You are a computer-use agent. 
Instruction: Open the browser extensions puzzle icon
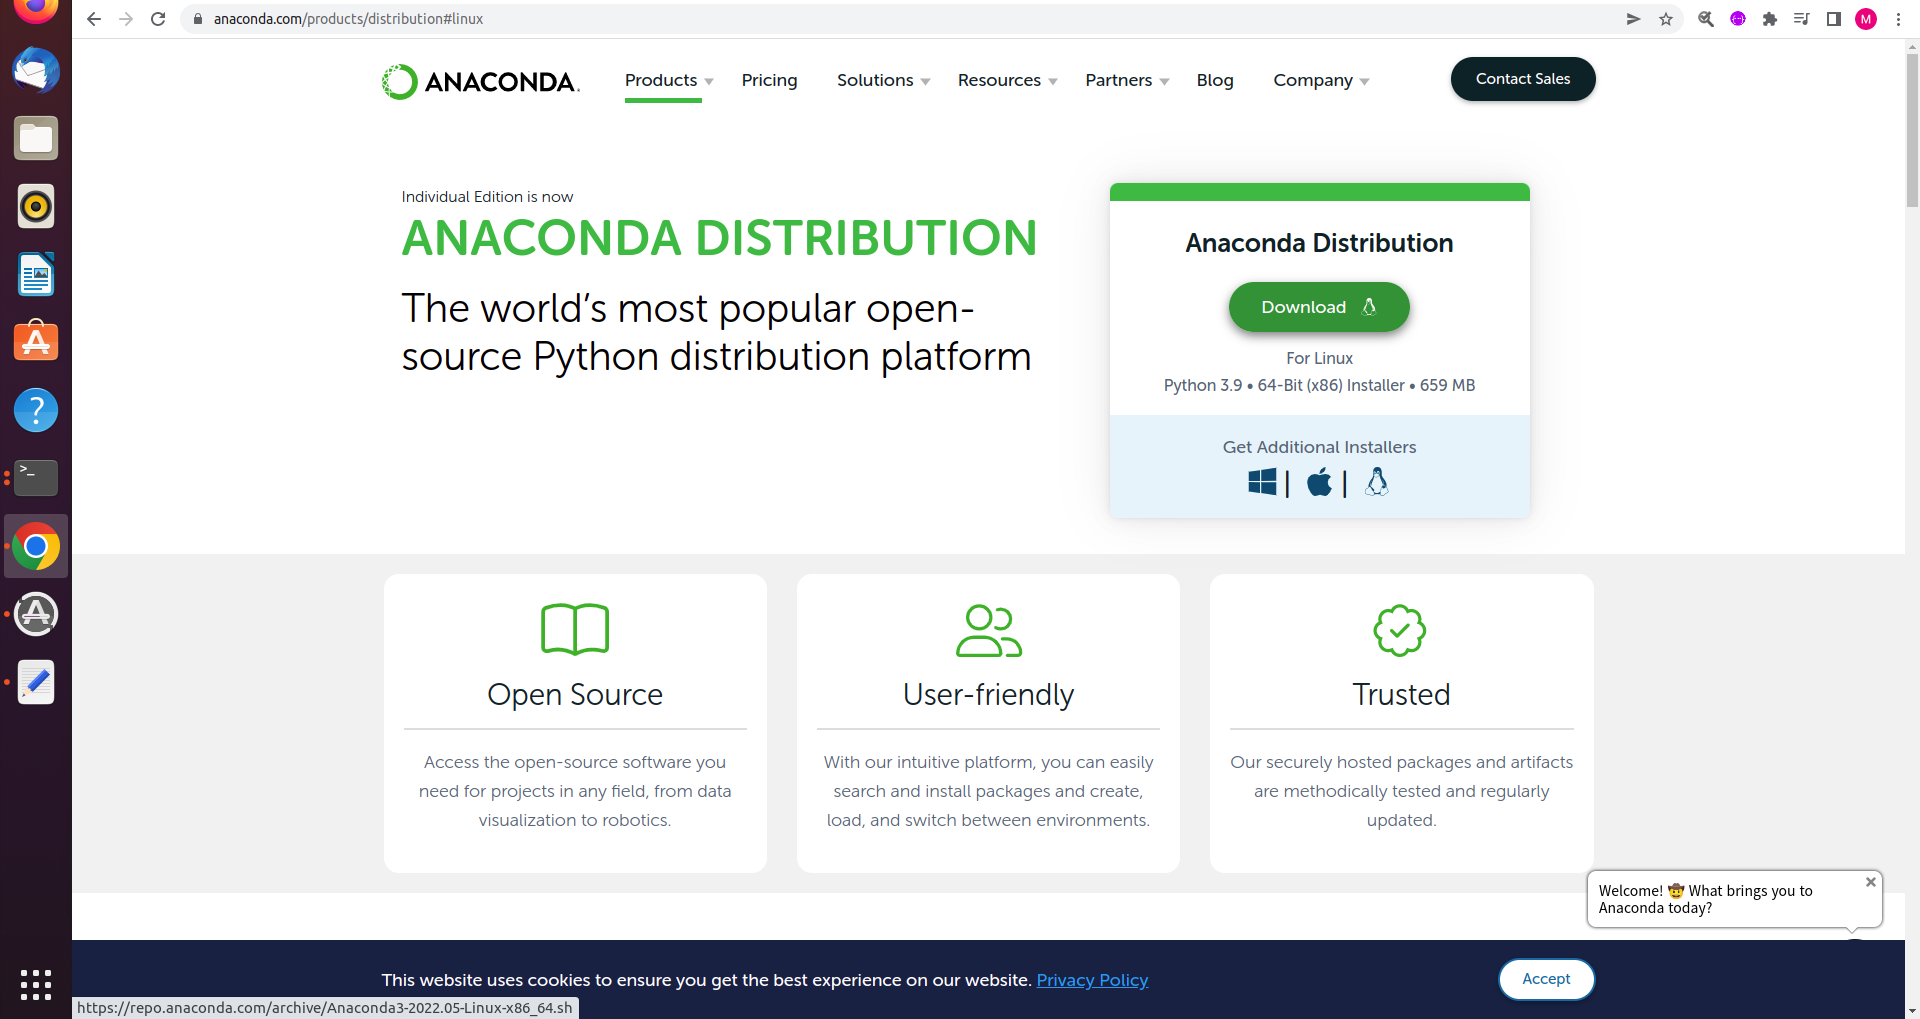point(1770,19)
